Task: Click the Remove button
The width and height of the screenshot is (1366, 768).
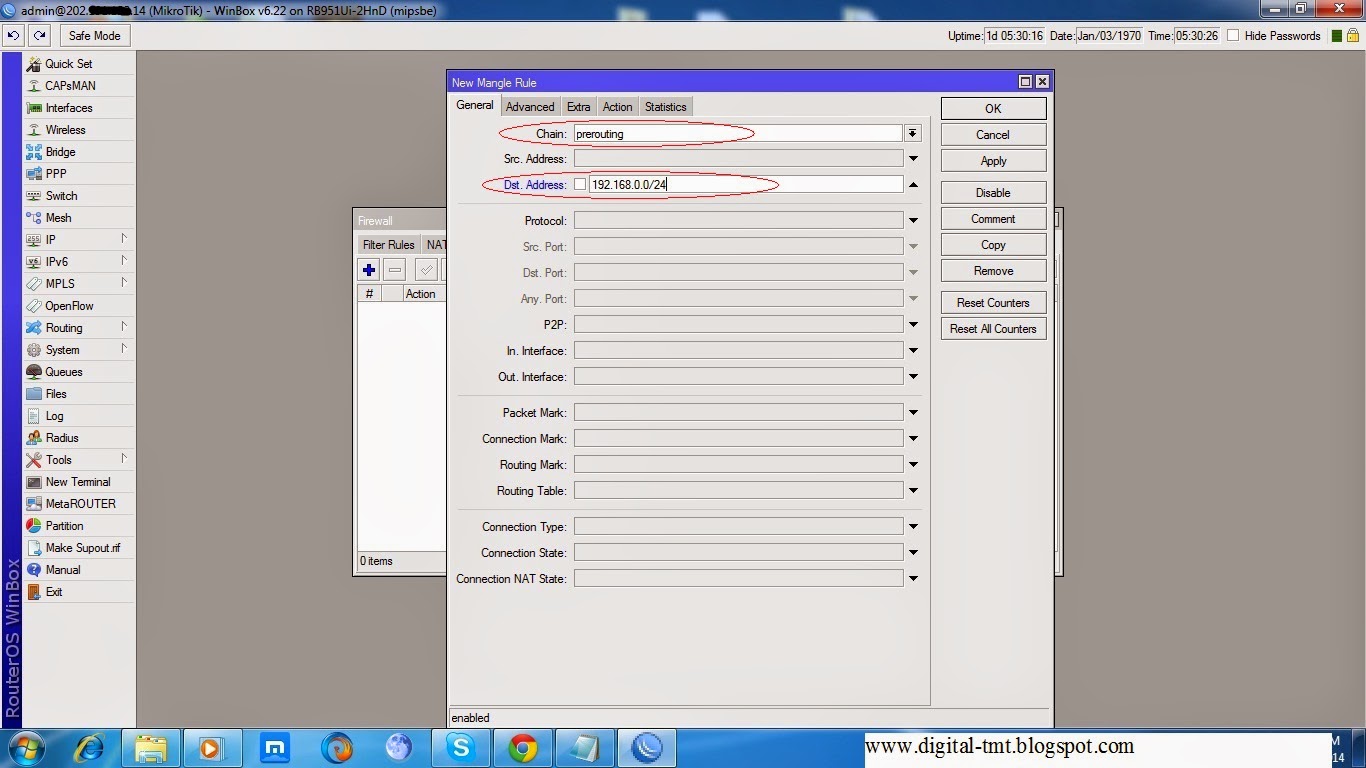Action: tap(993, 270)
